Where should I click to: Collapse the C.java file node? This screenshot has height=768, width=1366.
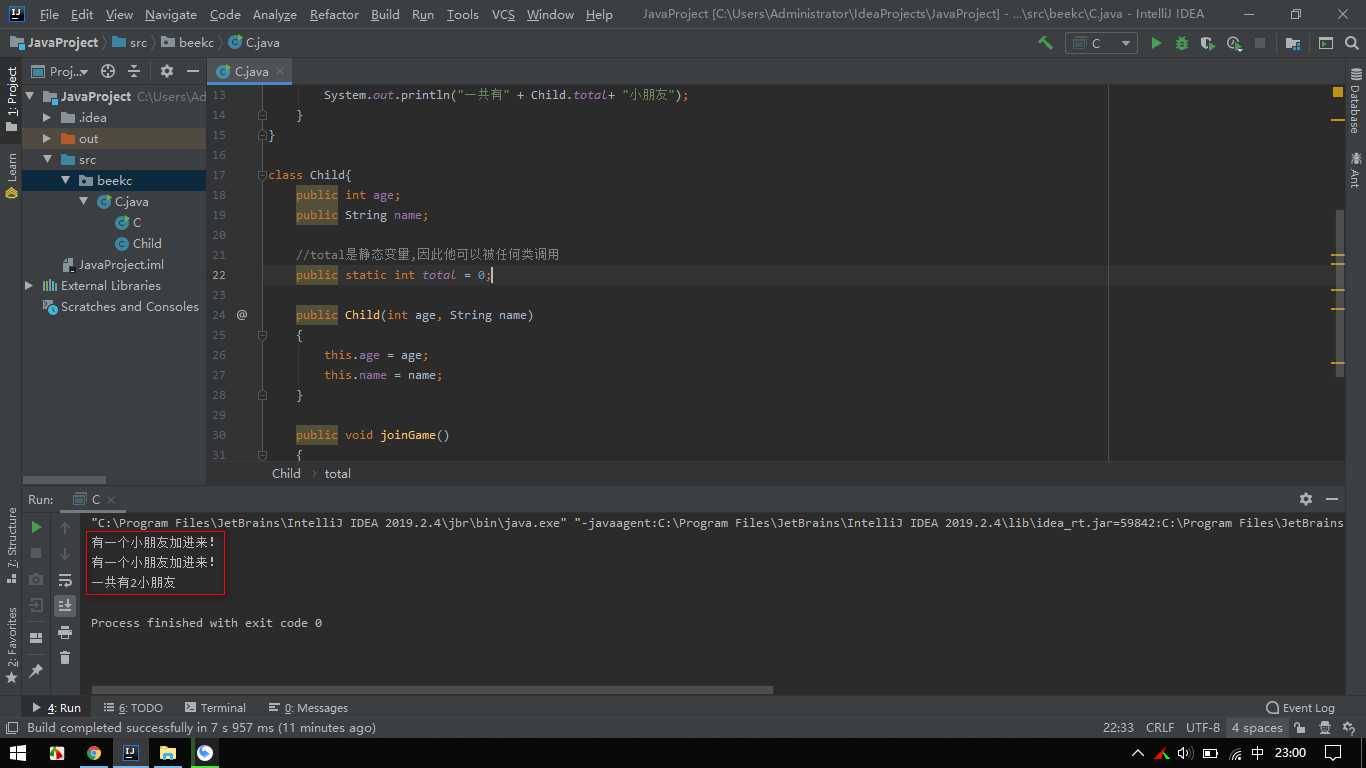pos(83,201)
